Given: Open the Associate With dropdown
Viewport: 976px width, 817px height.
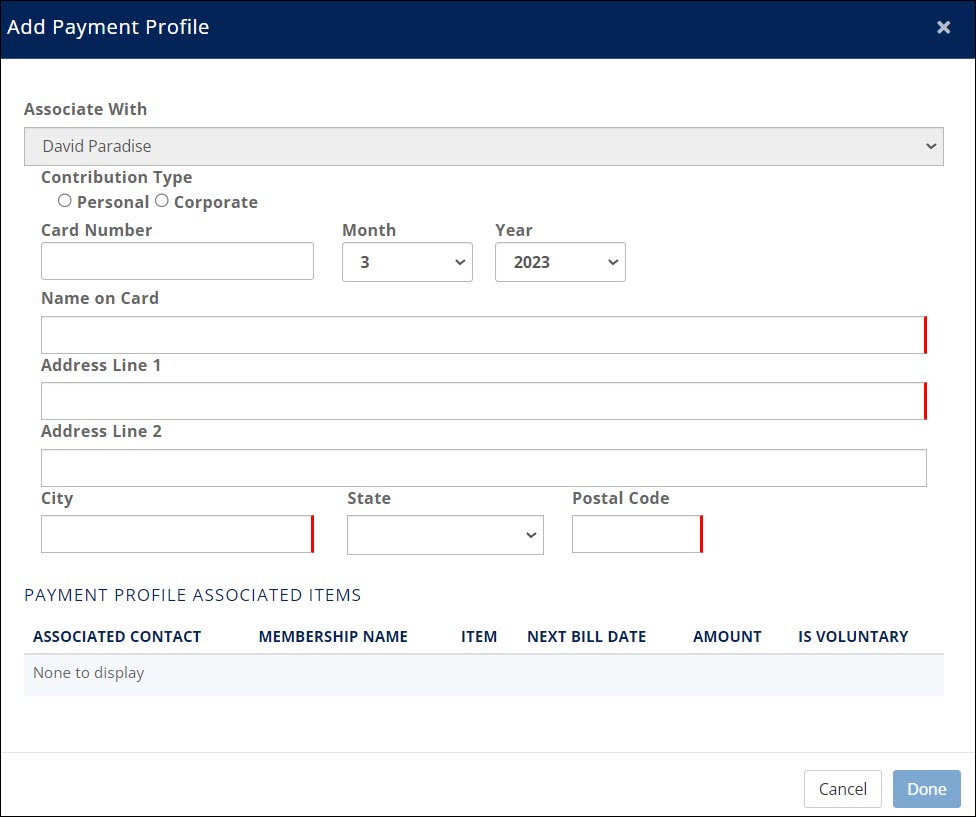Looking at the screenshot, I should (x=483, y=146).
